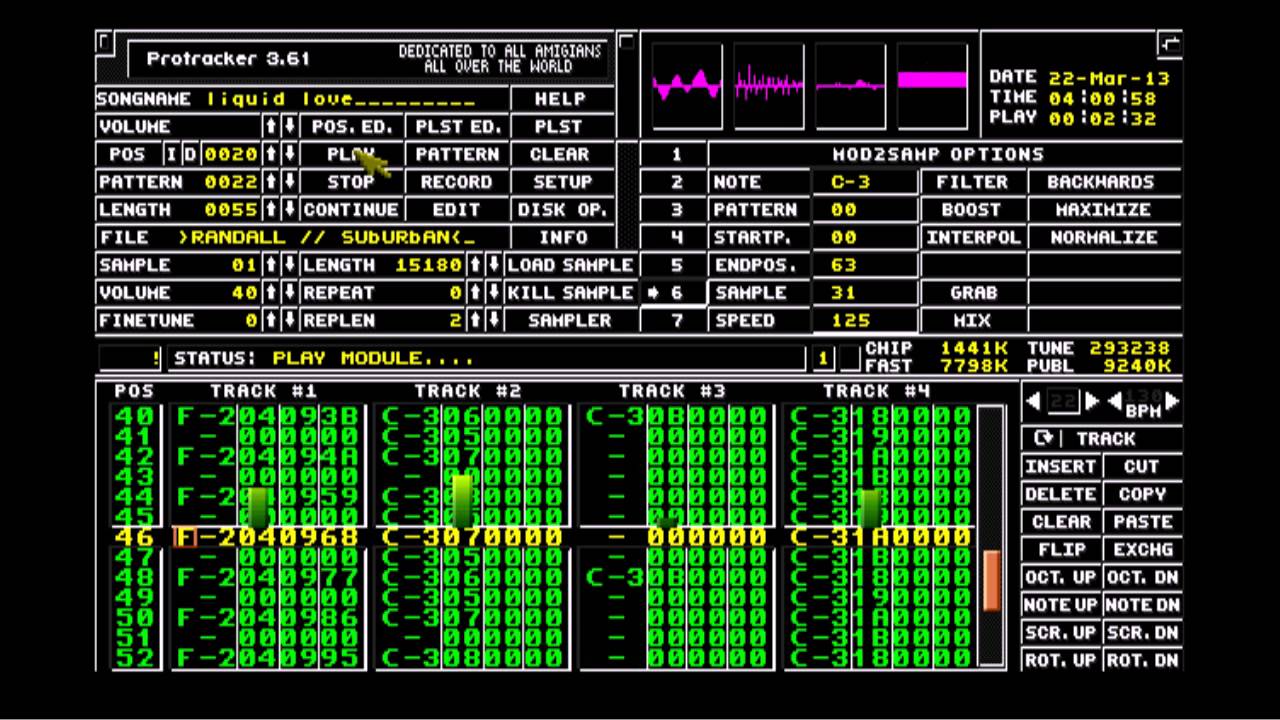Click the left arrow beside the 22 box
Viewport: 1280px width, 720px height.
(x=1034, y=402)
